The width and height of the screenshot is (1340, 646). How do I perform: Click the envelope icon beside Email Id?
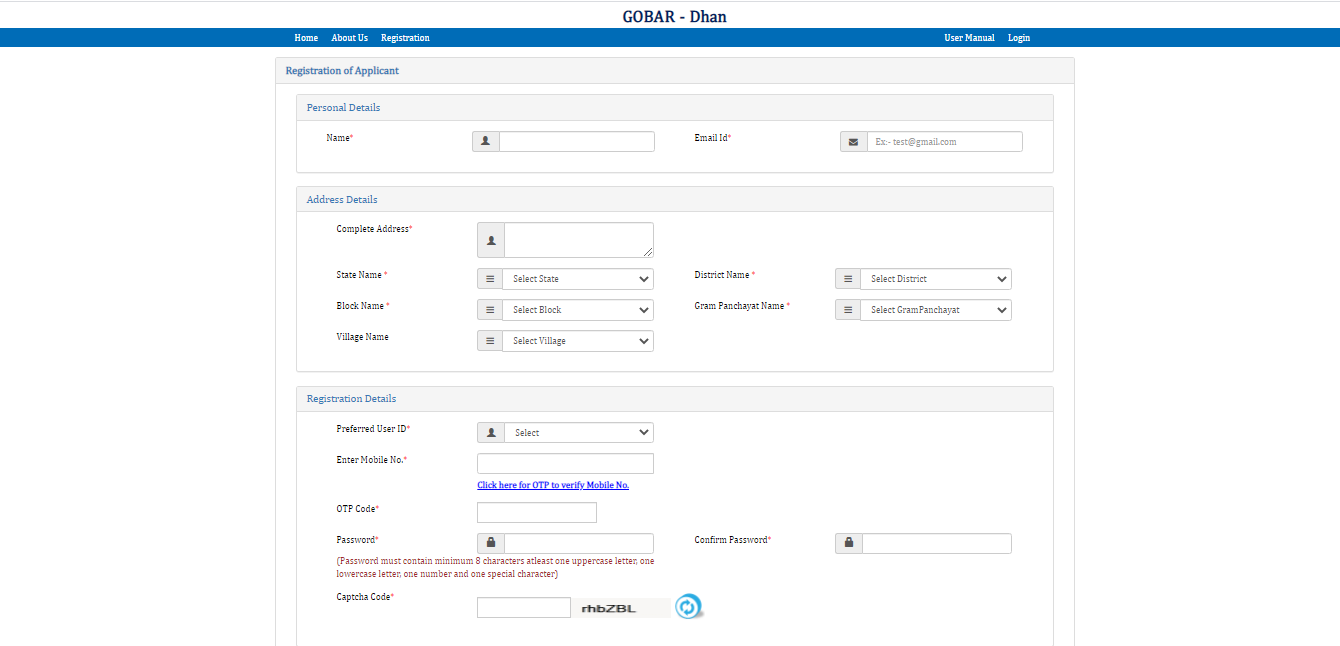[853, 142]
